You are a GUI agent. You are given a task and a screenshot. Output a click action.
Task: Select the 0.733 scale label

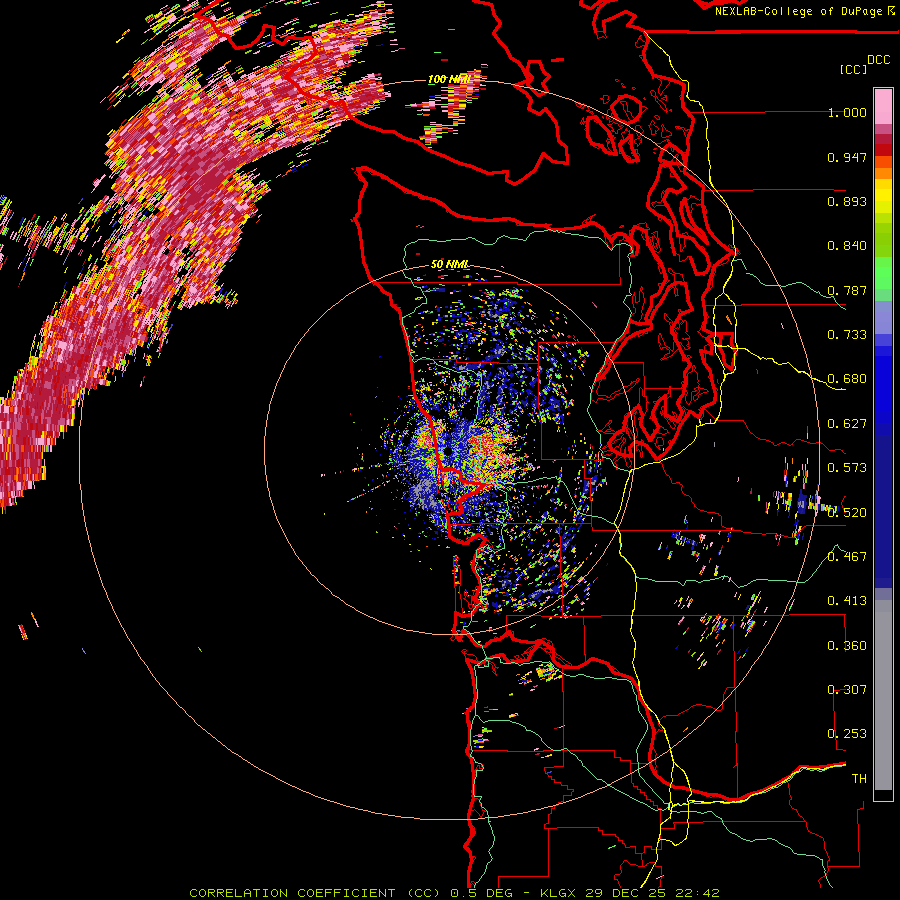[847, 335]
